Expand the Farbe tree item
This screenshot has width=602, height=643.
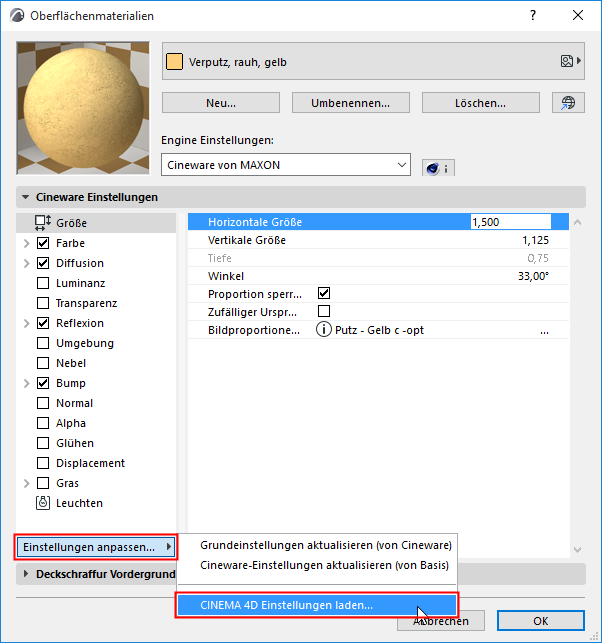[27, 243]
